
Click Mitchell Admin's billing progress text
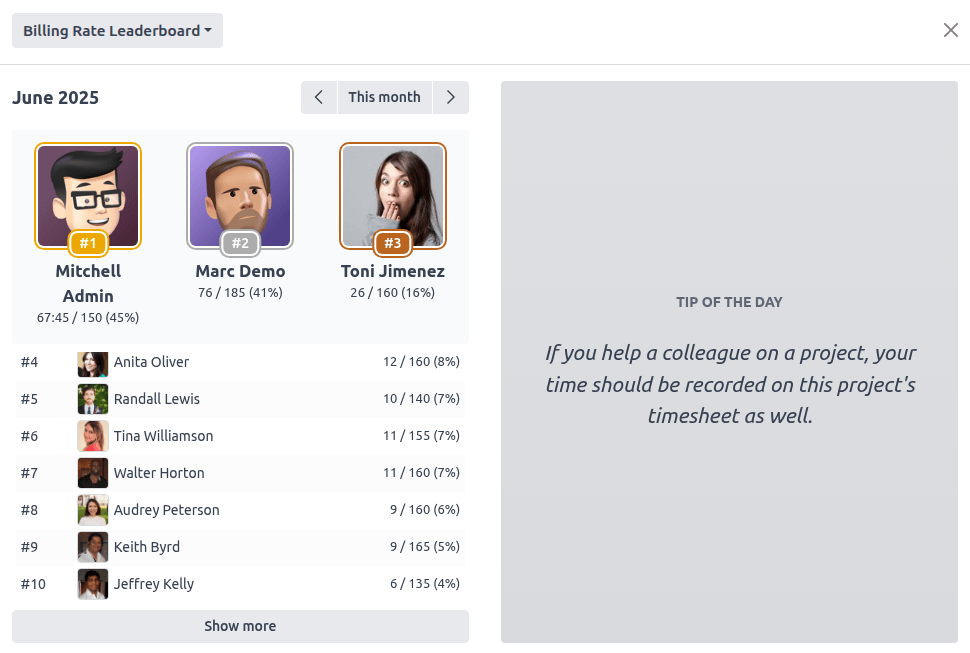(88, 317)
